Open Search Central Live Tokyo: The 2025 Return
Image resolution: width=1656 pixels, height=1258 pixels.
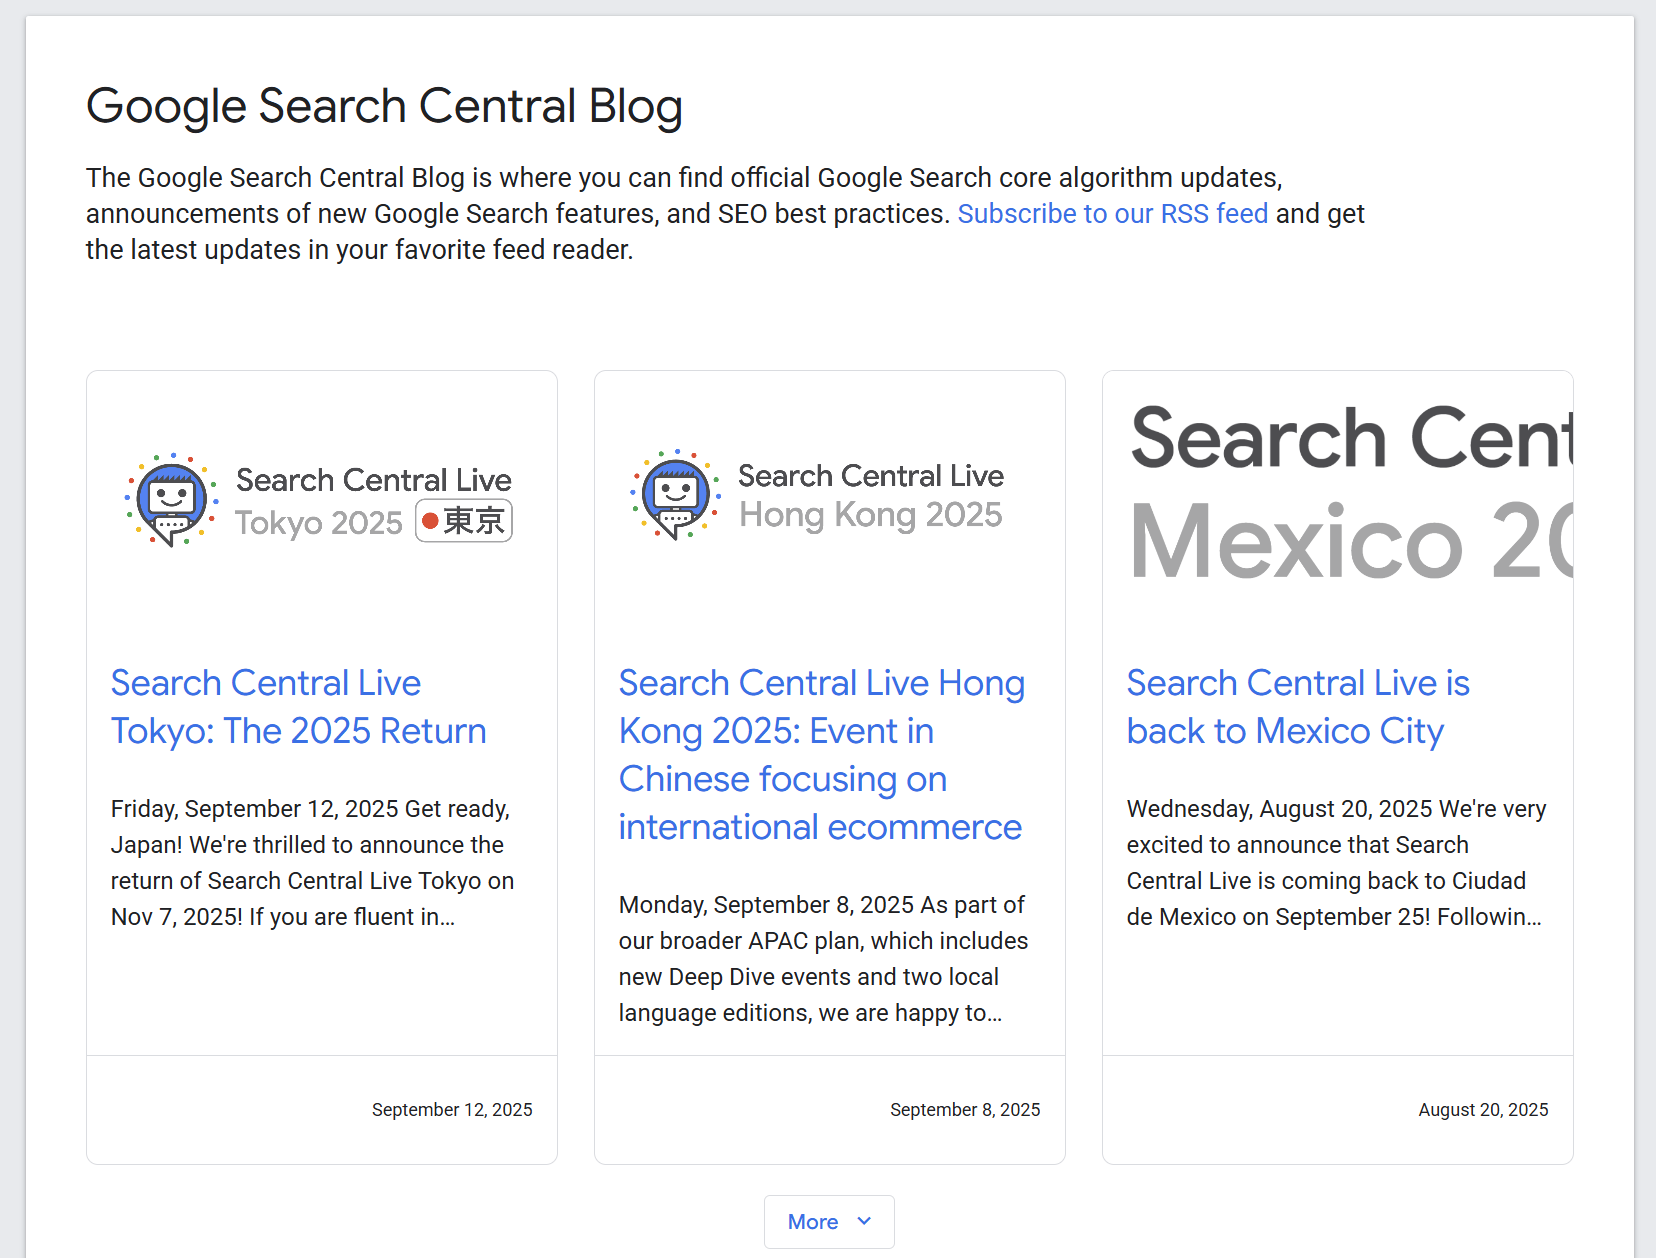(x=298, y=707)
